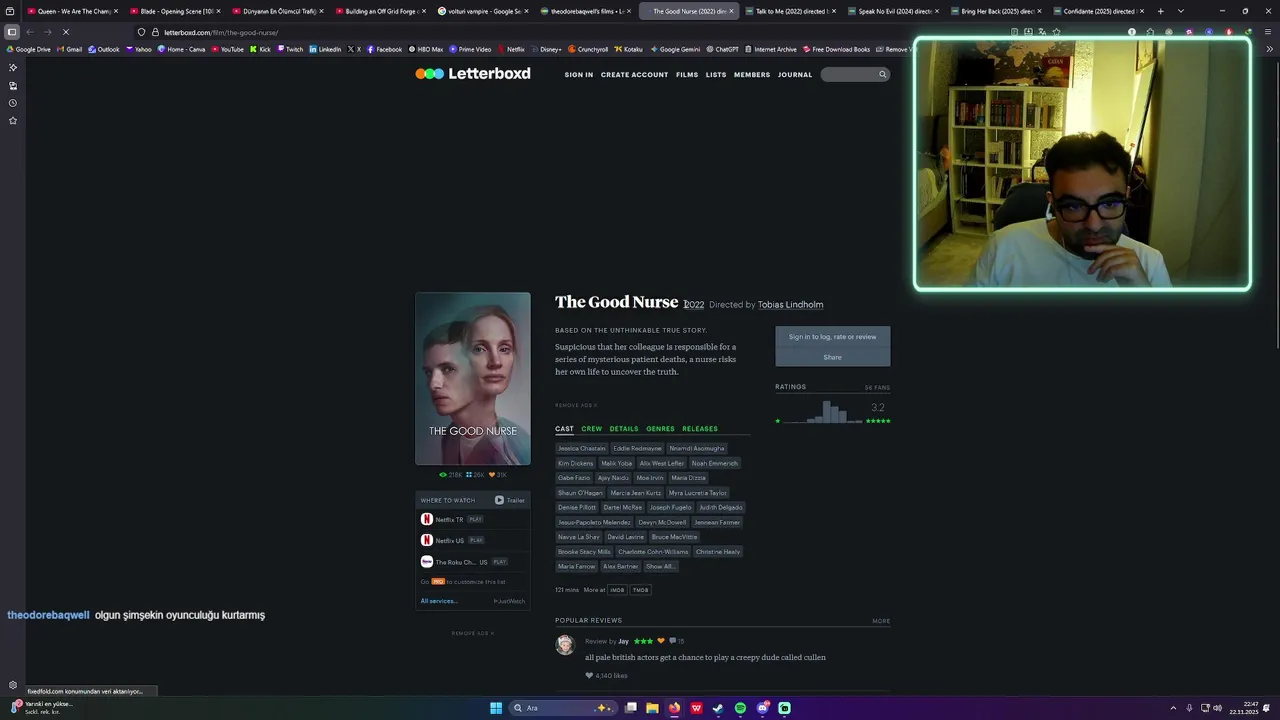The image size is (1280, 720).
Task: Play the Trailer icon
Action: (x=499, y=500)
